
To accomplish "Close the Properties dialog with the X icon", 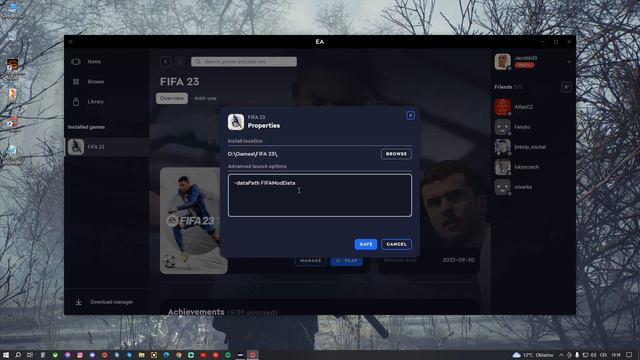I will click(x=410, y=116).
